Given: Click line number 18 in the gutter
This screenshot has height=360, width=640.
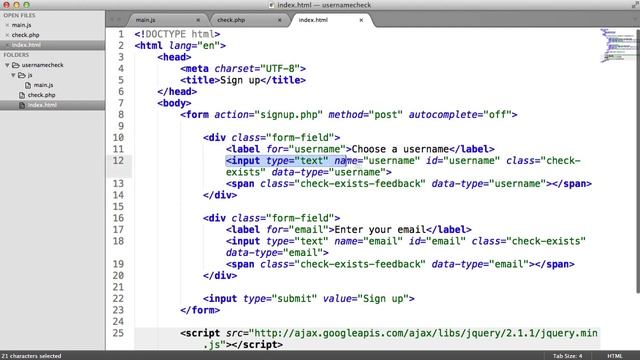Looking at the screenshot, I should pyautogui.click(x=118, y=241).
